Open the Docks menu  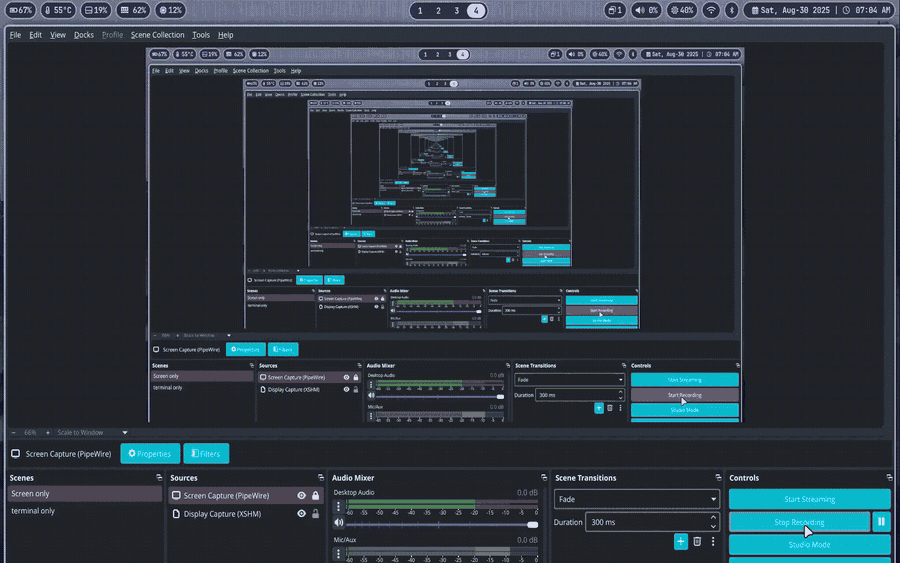pyautogui.click(x=84, y=35)
